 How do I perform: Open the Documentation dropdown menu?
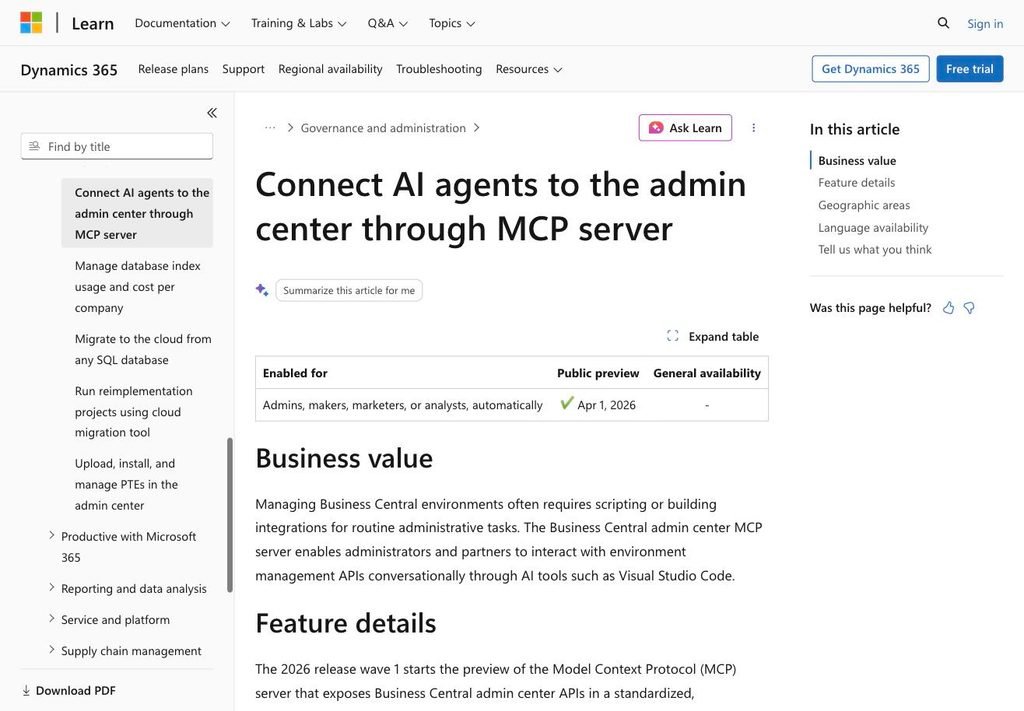(x=182, y=24)
